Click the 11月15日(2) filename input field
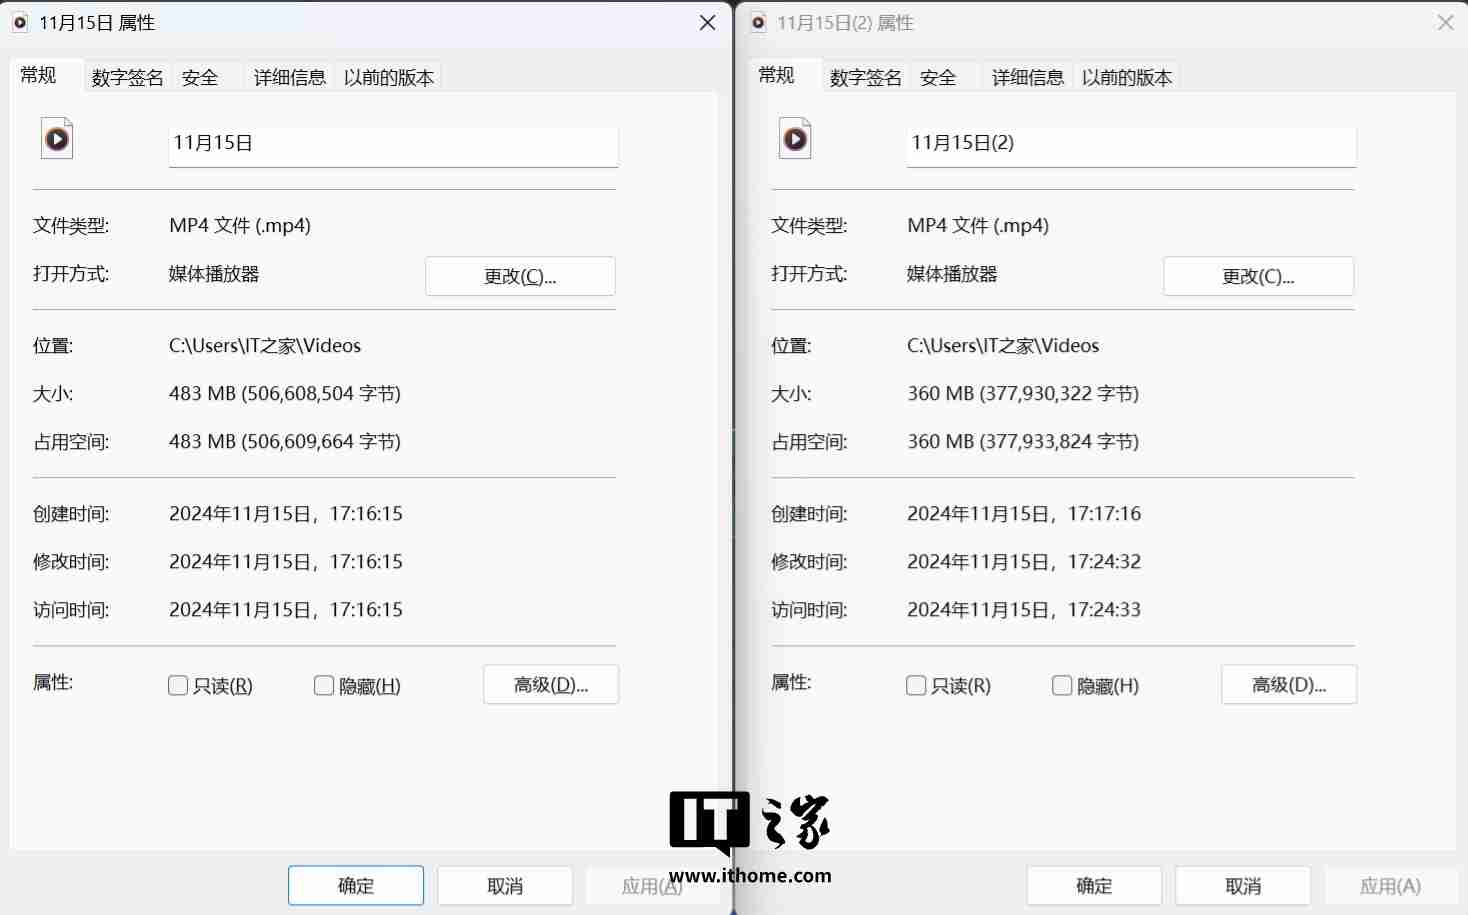 coord(1131,146)
